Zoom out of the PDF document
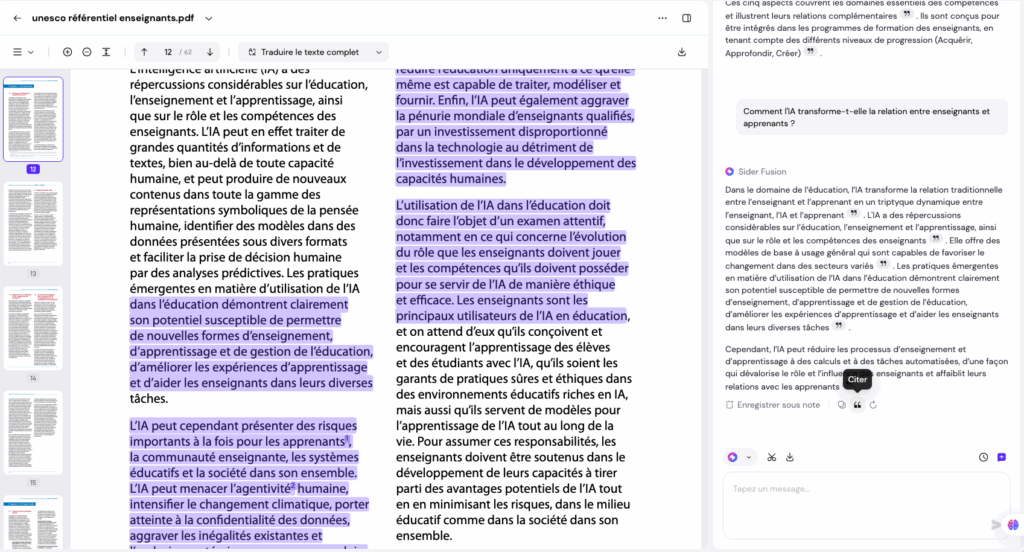This screenshot has height=552, width=1024. [87, 52]
